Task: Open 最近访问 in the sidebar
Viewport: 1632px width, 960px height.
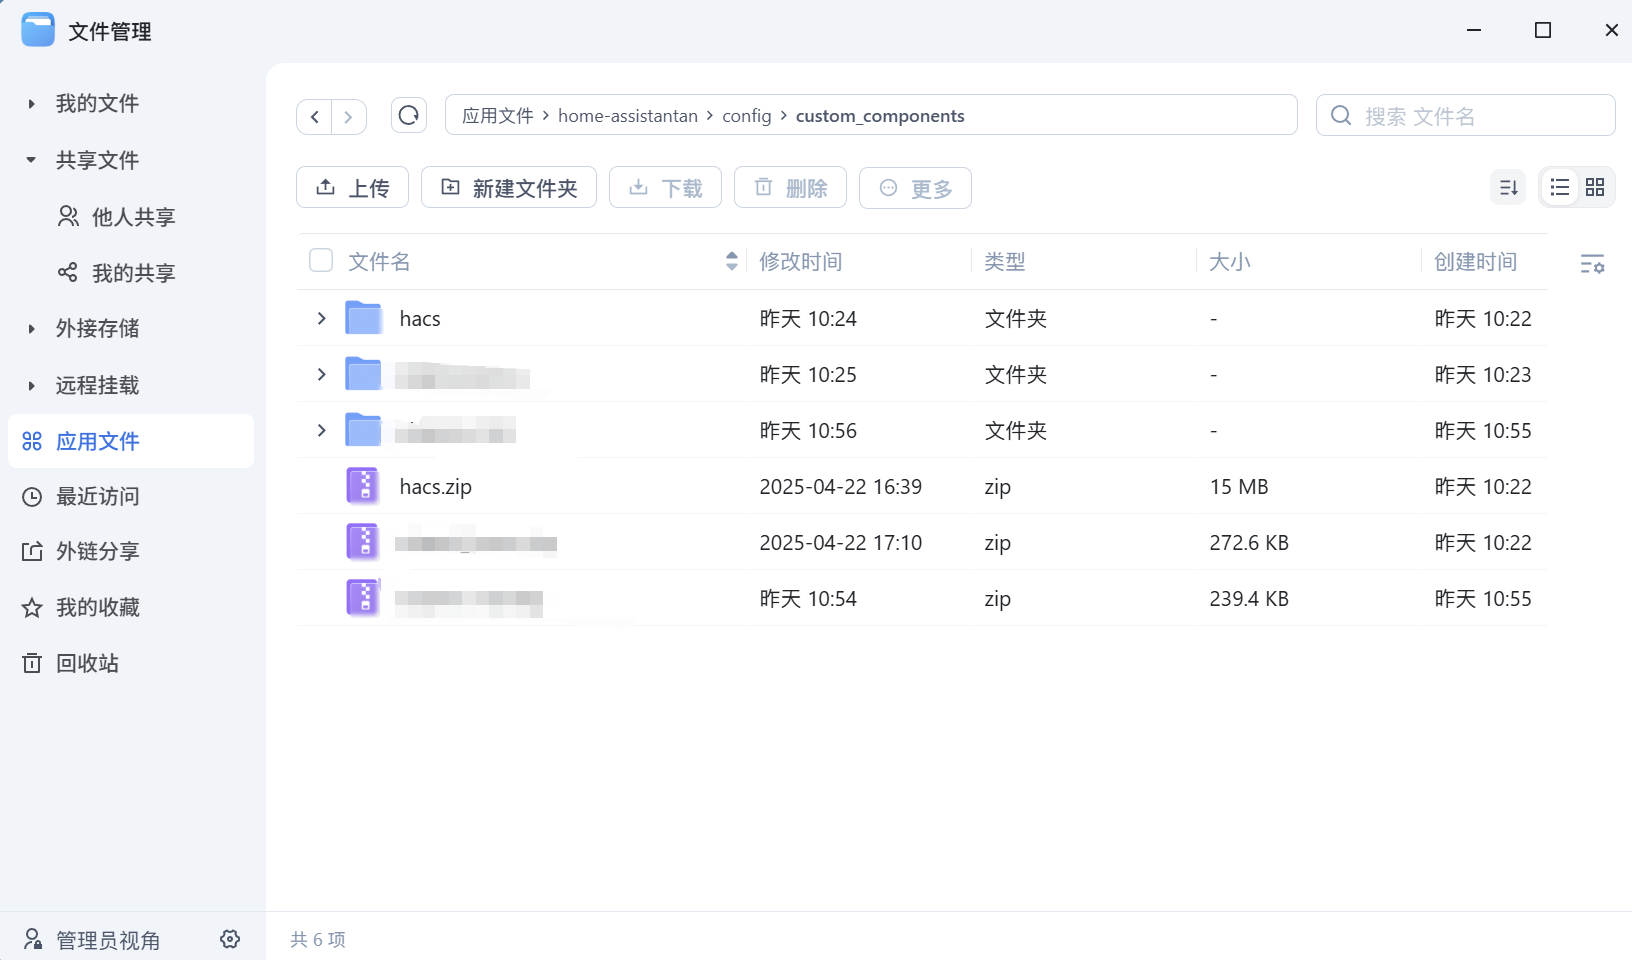Action: (x=97, y=496)
